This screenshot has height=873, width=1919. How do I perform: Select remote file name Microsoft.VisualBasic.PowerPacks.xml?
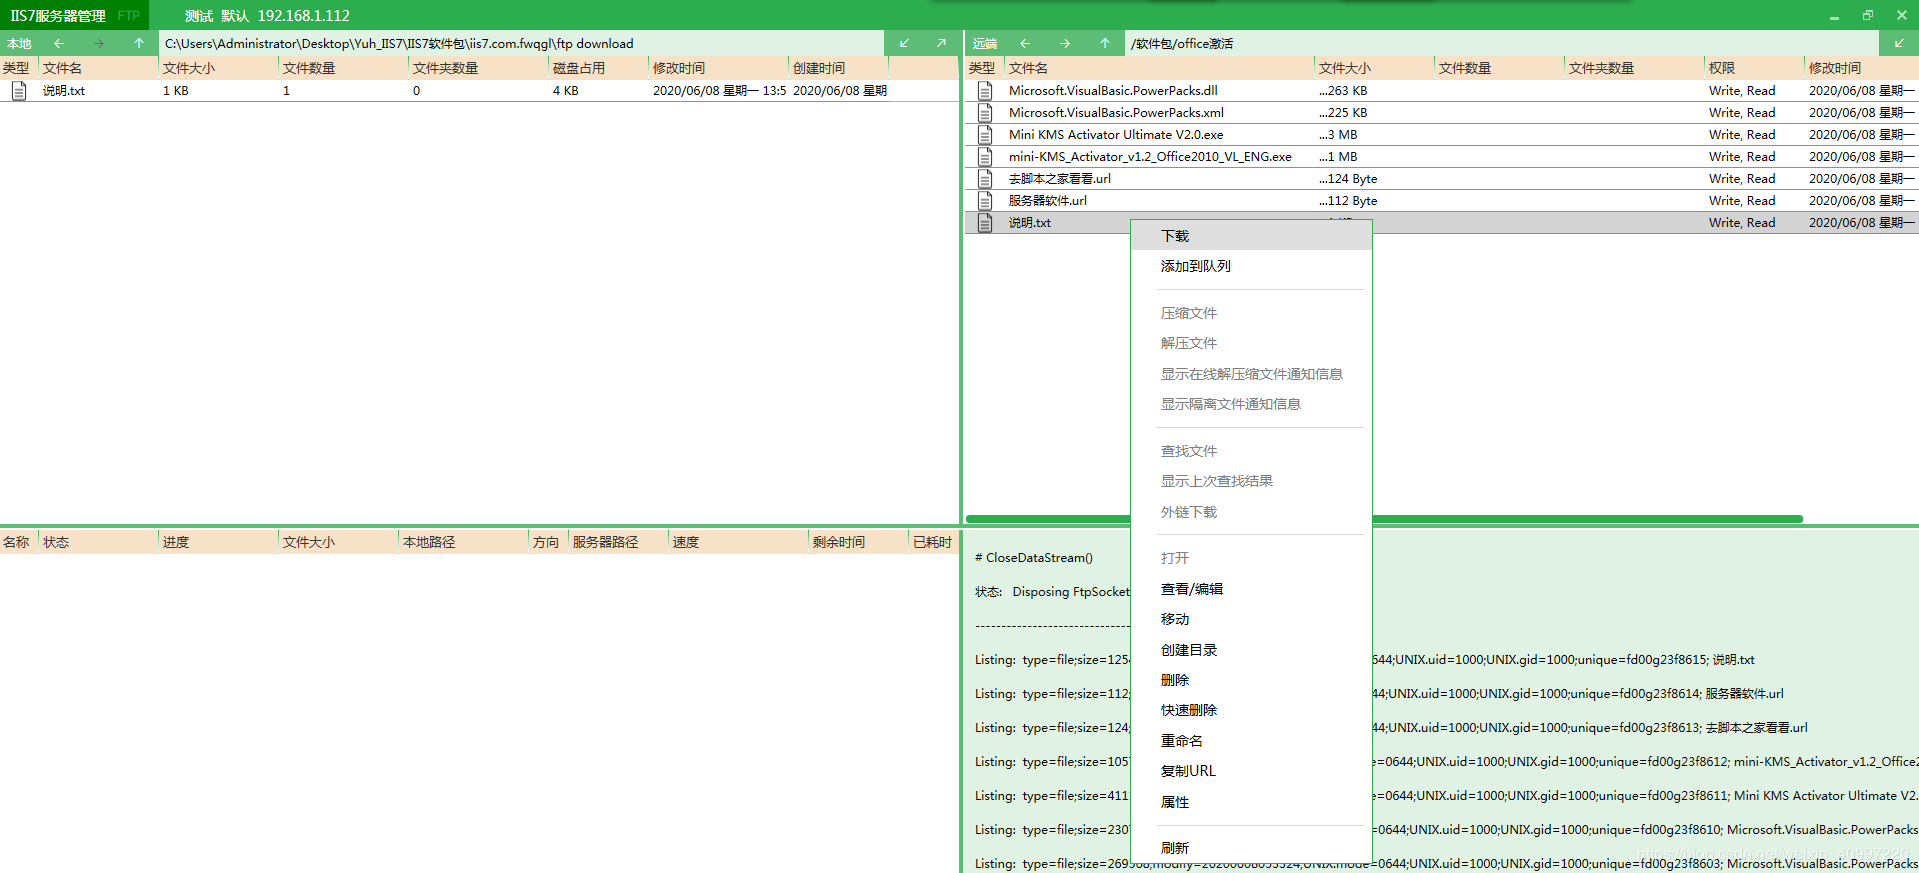1116,112
